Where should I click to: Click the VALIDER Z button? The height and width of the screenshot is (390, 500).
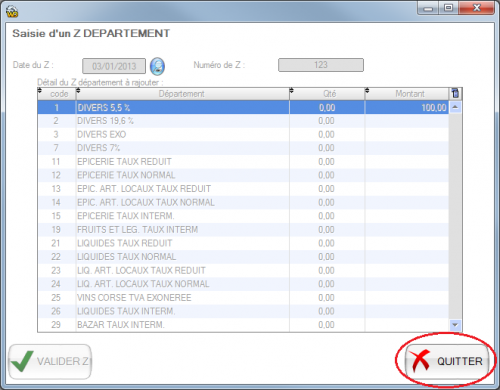coord(50,362)
